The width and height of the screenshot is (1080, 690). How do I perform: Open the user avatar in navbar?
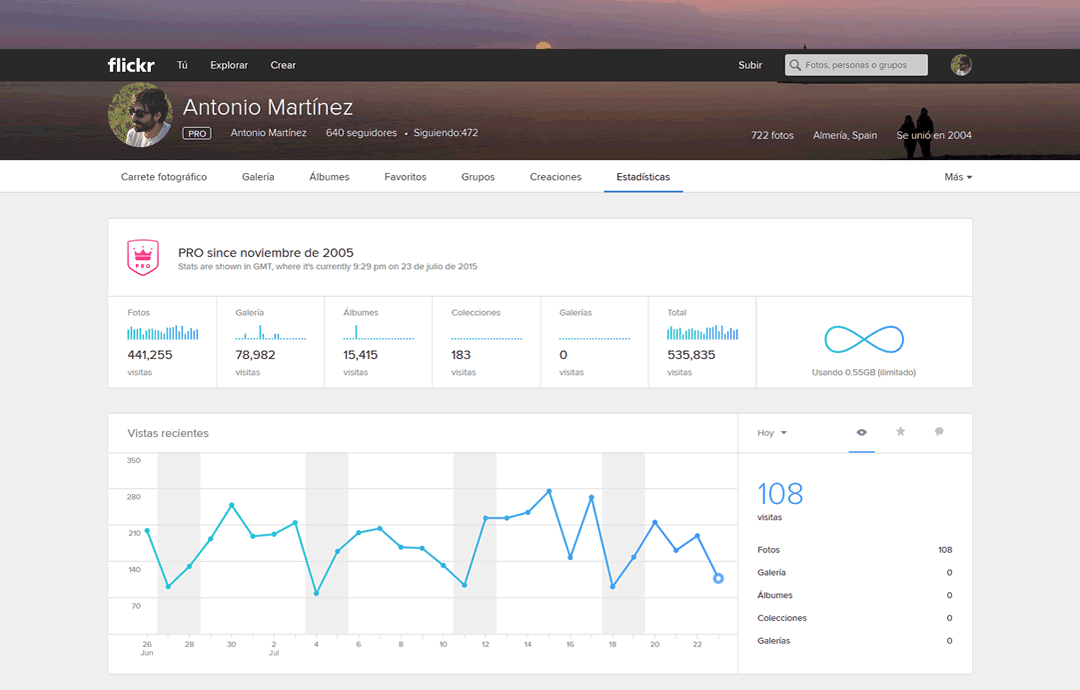[x=961, y=65]
